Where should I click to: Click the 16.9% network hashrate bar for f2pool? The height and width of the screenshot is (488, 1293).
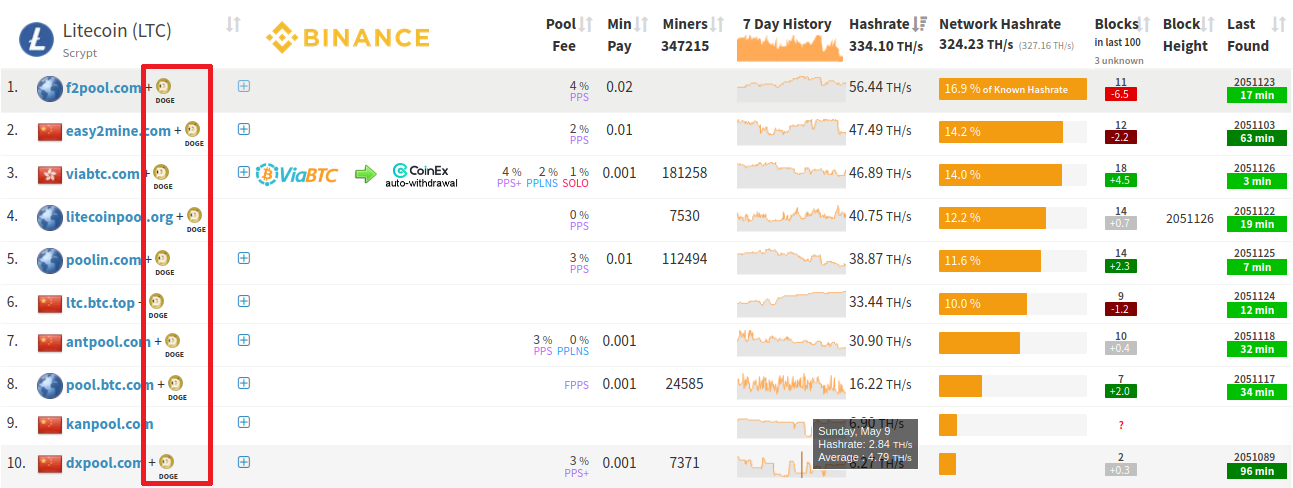(x=1012, y=89)
